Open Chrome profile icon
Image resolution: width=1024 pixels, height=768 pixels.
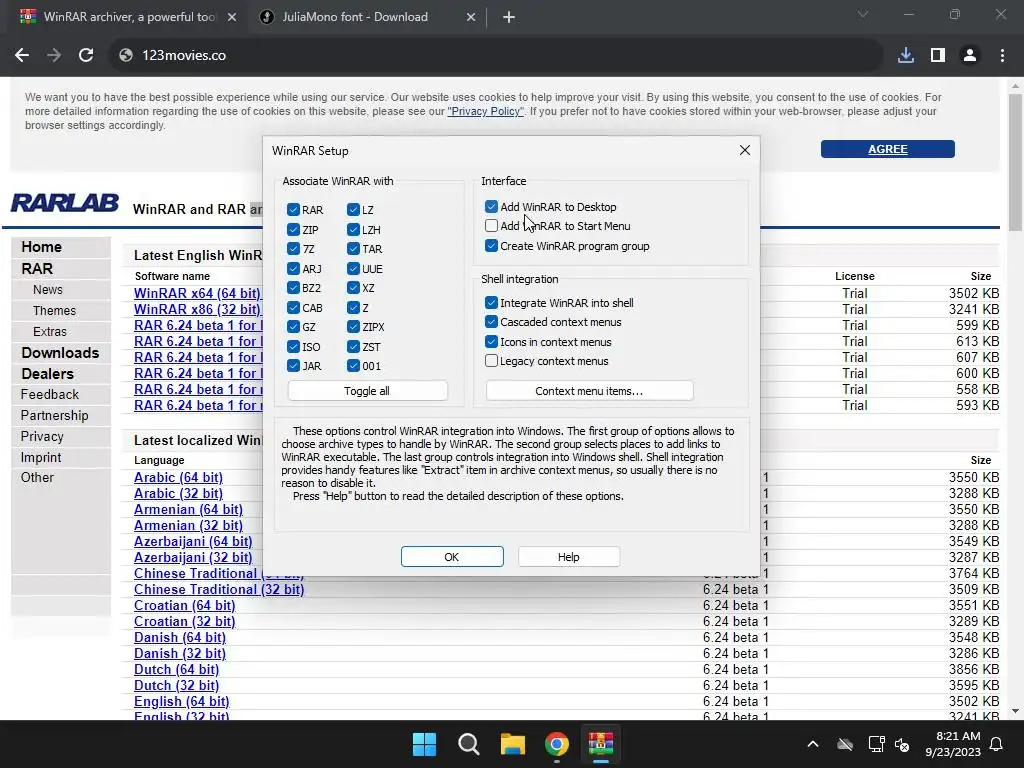coord(970,56)
